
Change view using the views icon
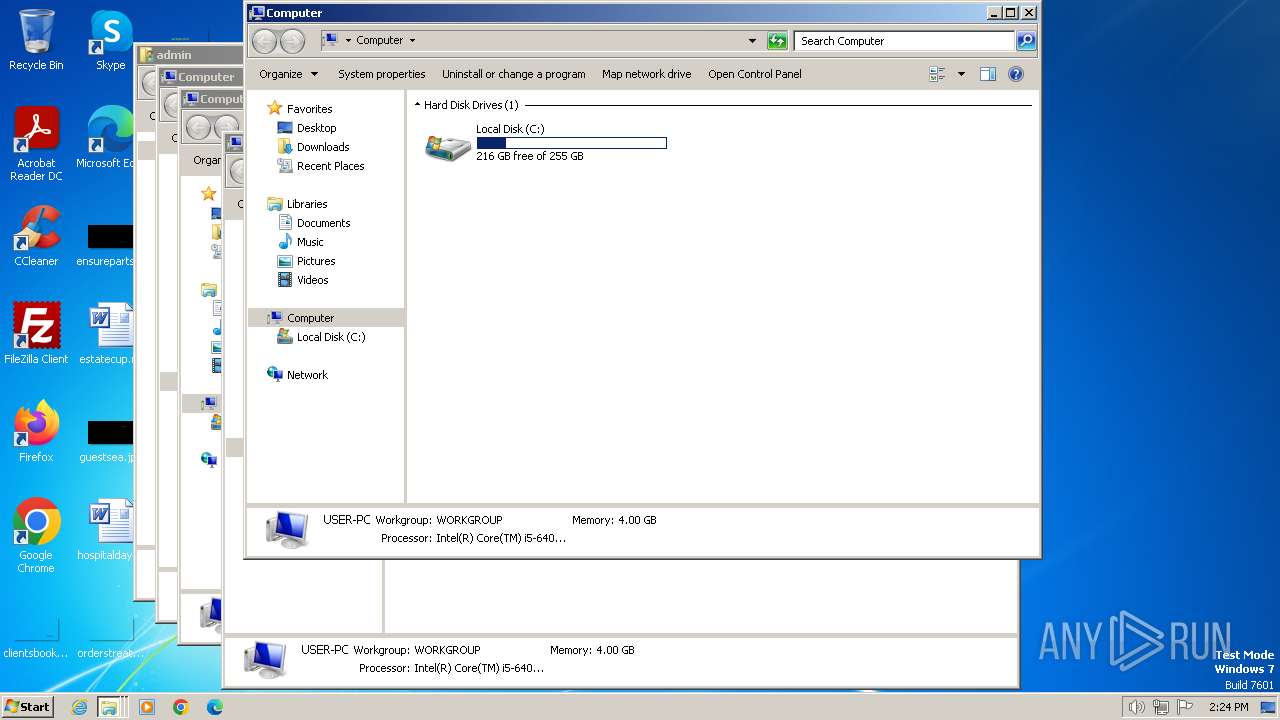point(937,74)
